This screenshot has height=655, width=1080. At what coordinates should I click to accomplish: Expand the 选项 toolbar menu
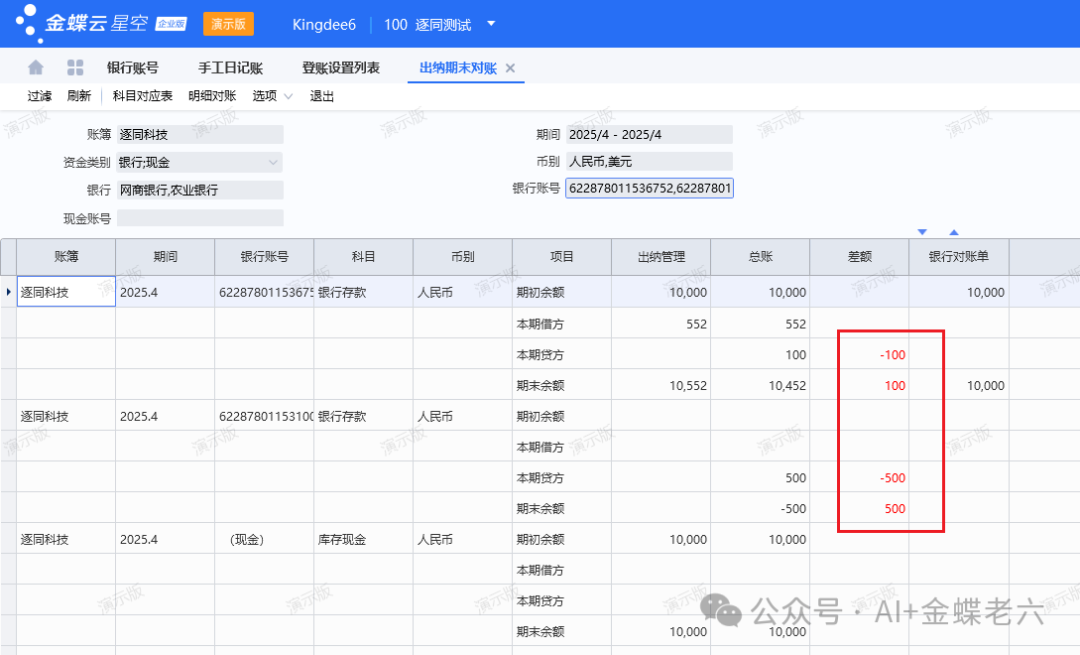tap(272, 96)
